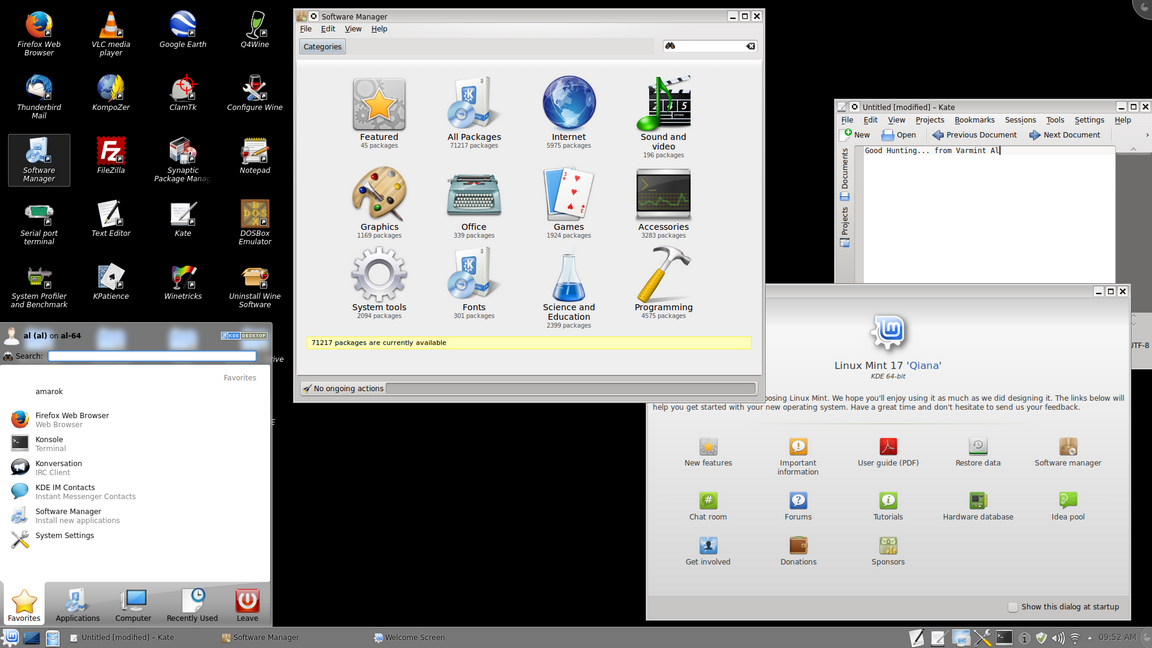Open Google Earth desktop icon
1152x648 pixels.
pyautogui.click(x=183, y=29)
